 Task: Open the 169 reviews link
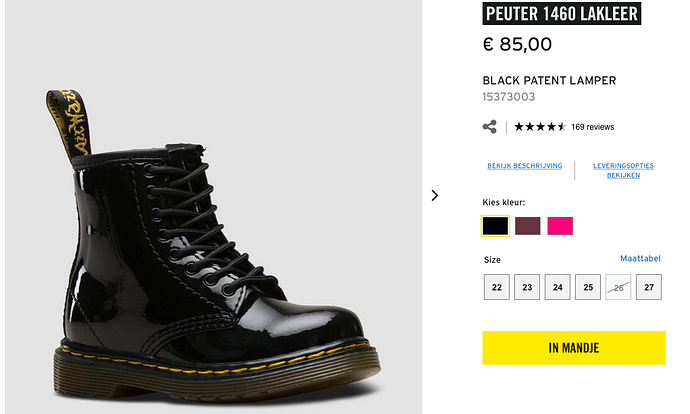tap(592, 127)
